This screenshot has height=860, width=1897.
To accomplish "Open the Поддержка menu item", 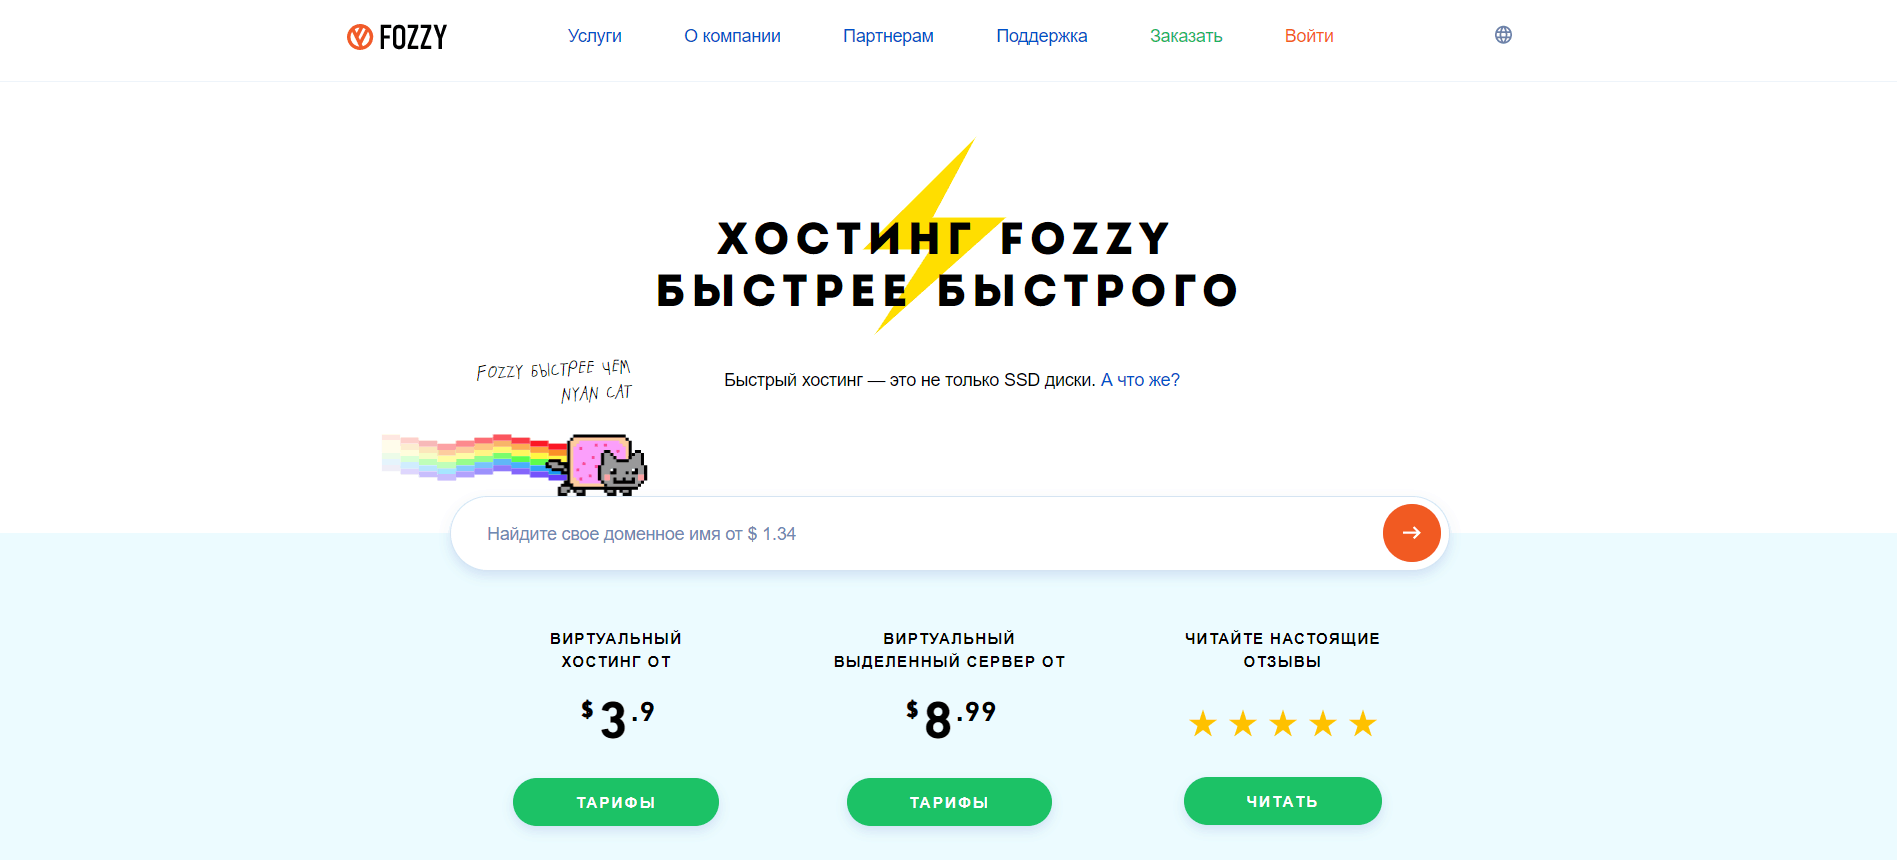I will (1042, 36).
